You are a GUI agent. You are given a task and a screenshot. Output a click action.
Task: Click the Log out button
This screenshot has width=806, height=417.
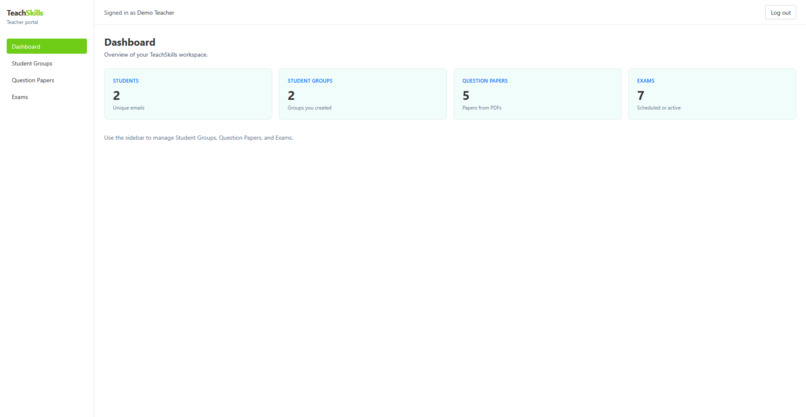pos(780,13)
